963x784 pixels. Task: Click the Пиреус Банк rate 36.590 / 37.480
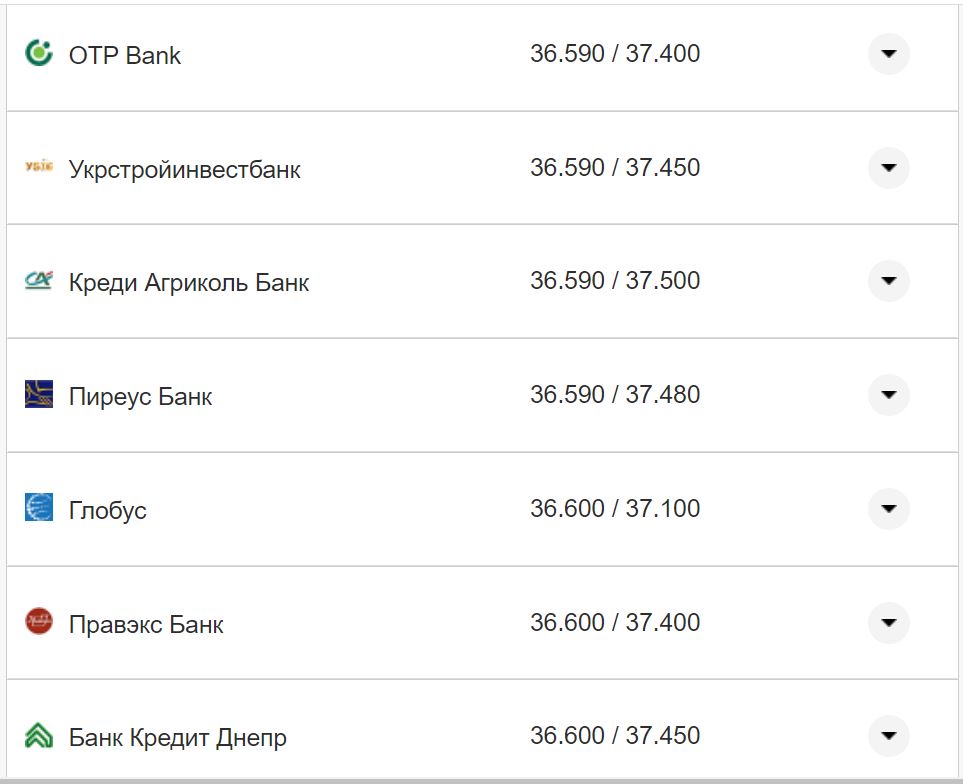(616, 394)
